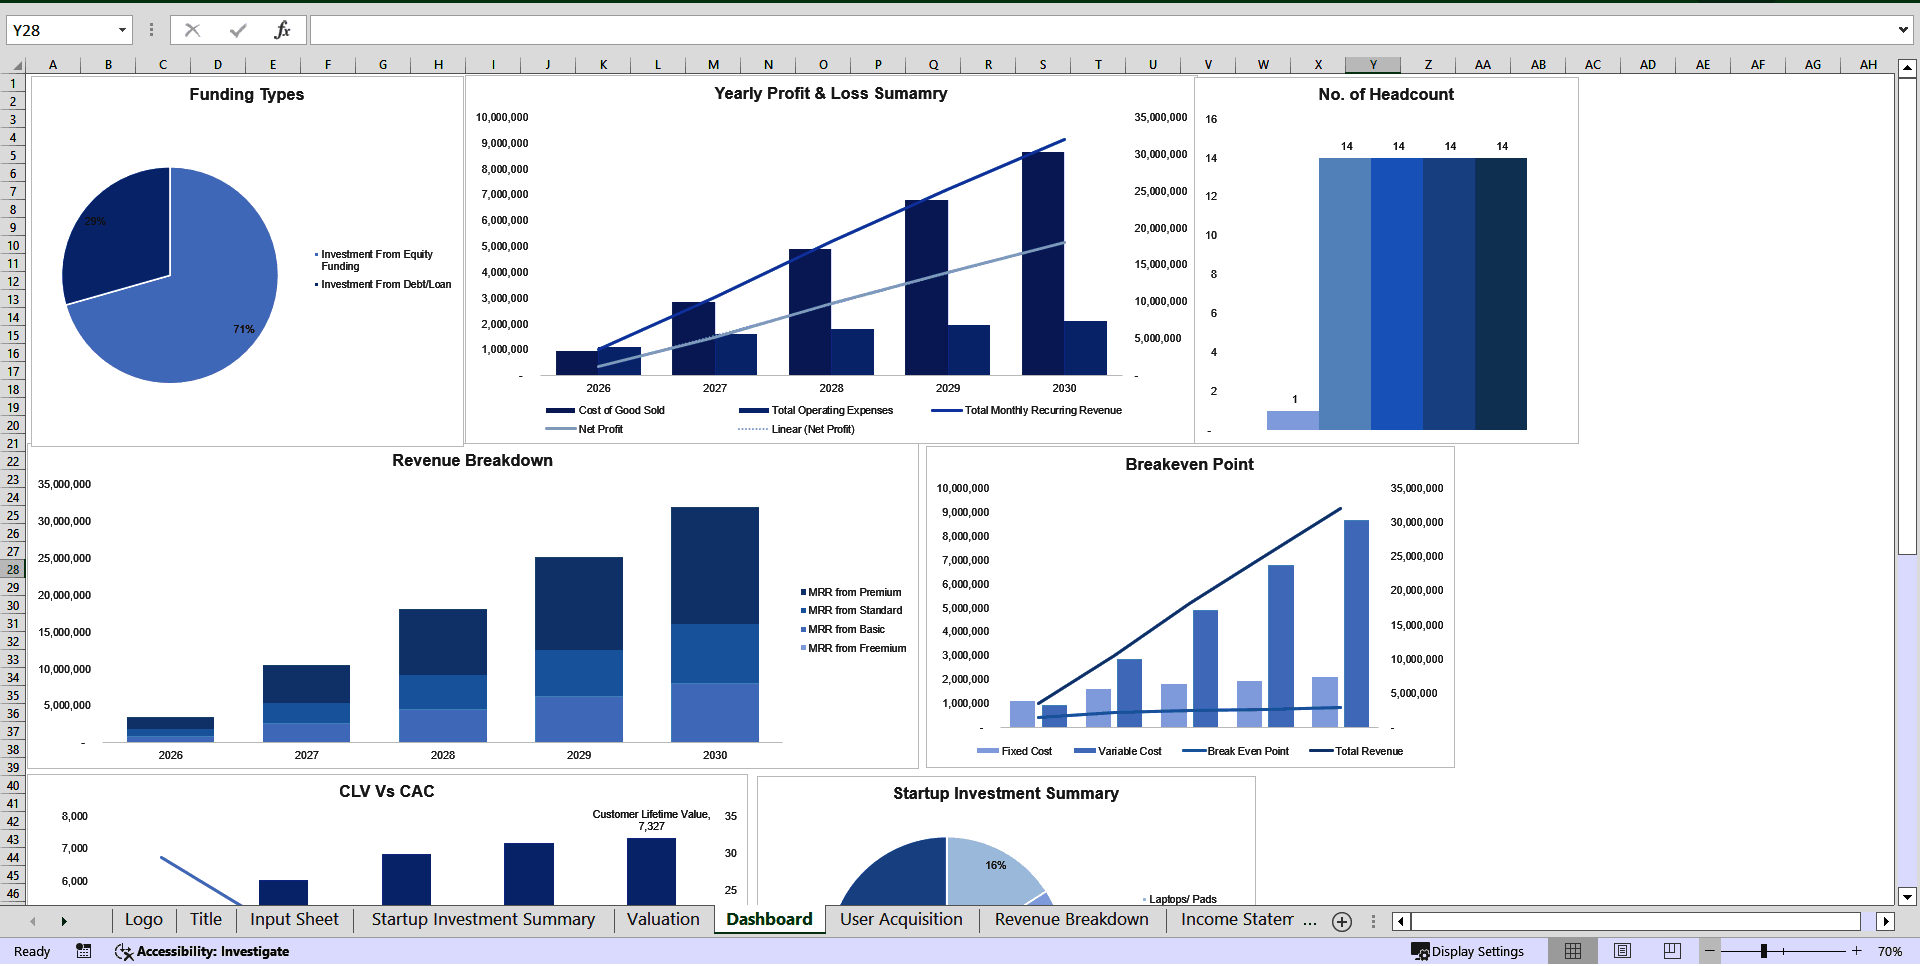The width and height of the screenshot is (1920, 966).
Task: Click the Name Box showing Y28
Action: point(60,30)
